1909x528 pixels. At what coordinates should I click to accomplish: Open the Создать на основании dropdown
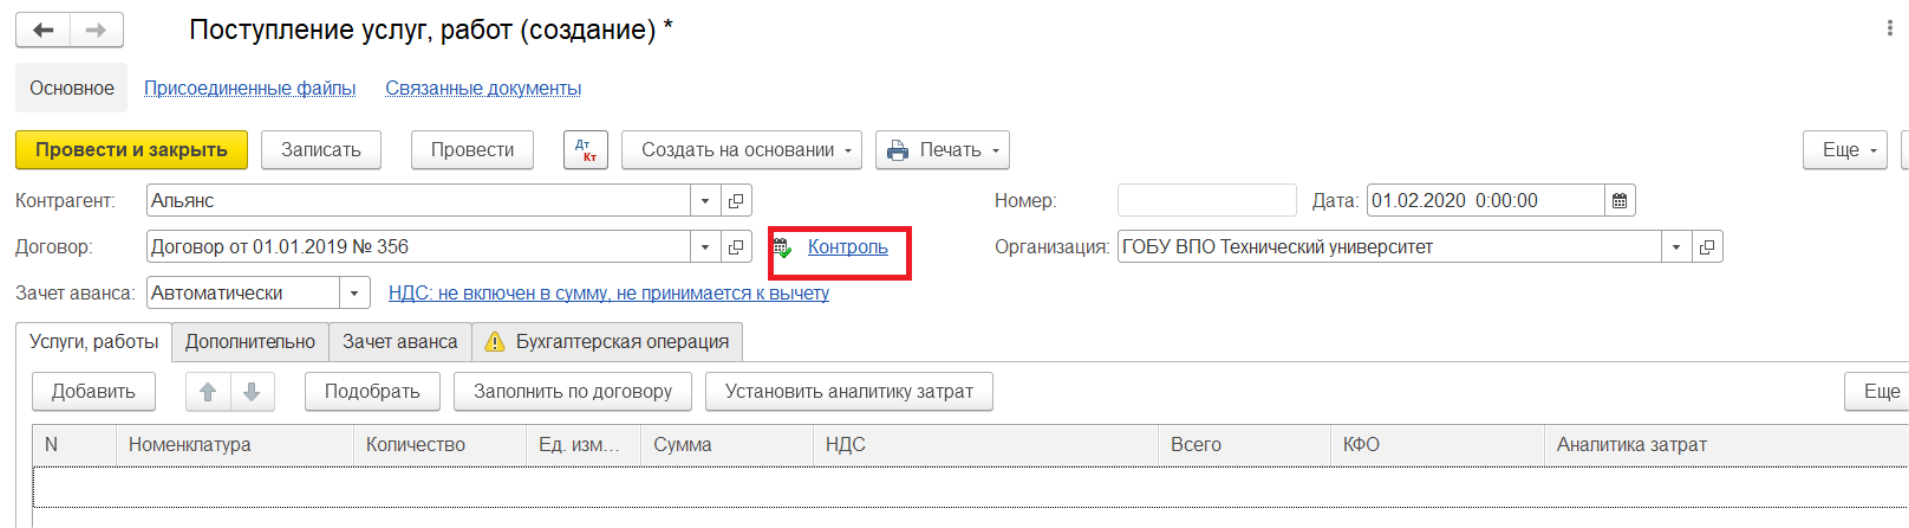point(741,150)
